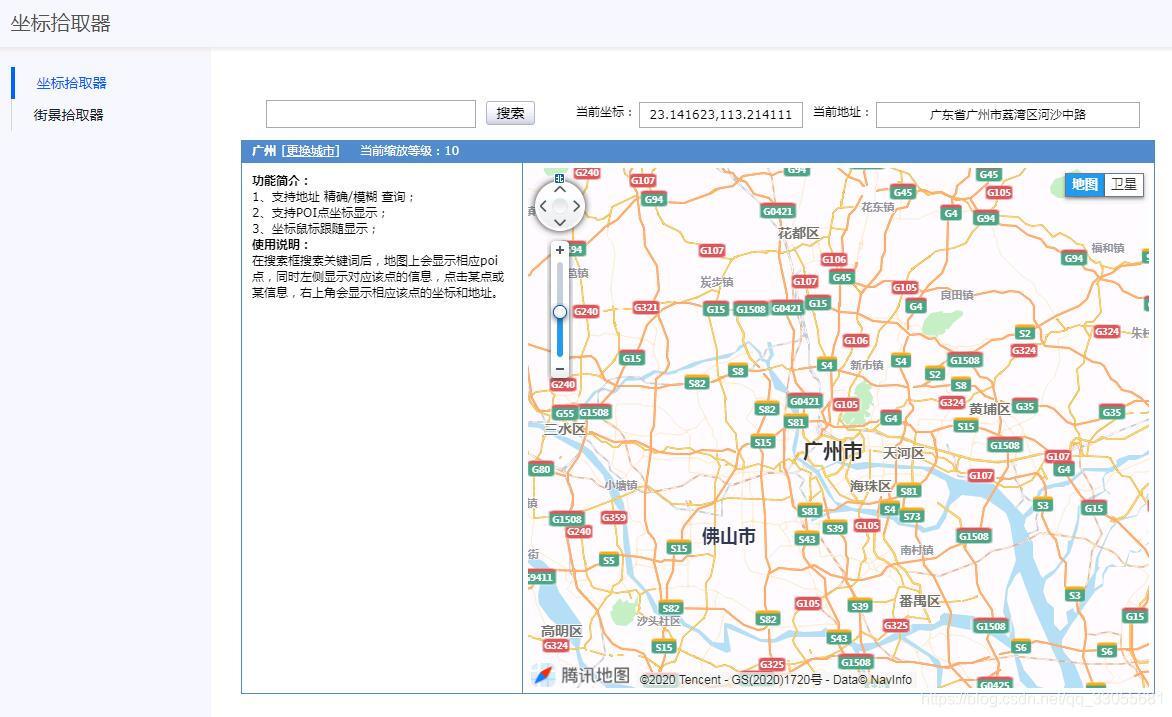Viewport: 1172px width, 717px height.
Task: Pan the map left with the arrow
Action: (543, 206)
